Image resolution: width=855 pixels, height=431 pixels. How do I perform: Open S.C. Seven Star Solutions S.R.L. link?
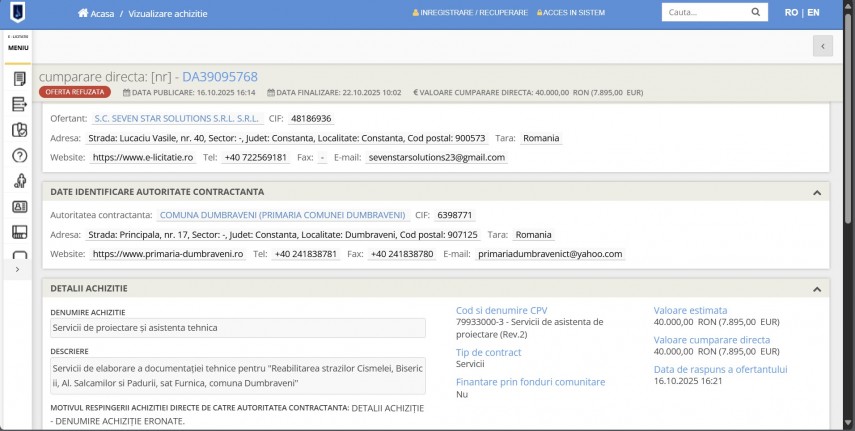tap(176, 118)
